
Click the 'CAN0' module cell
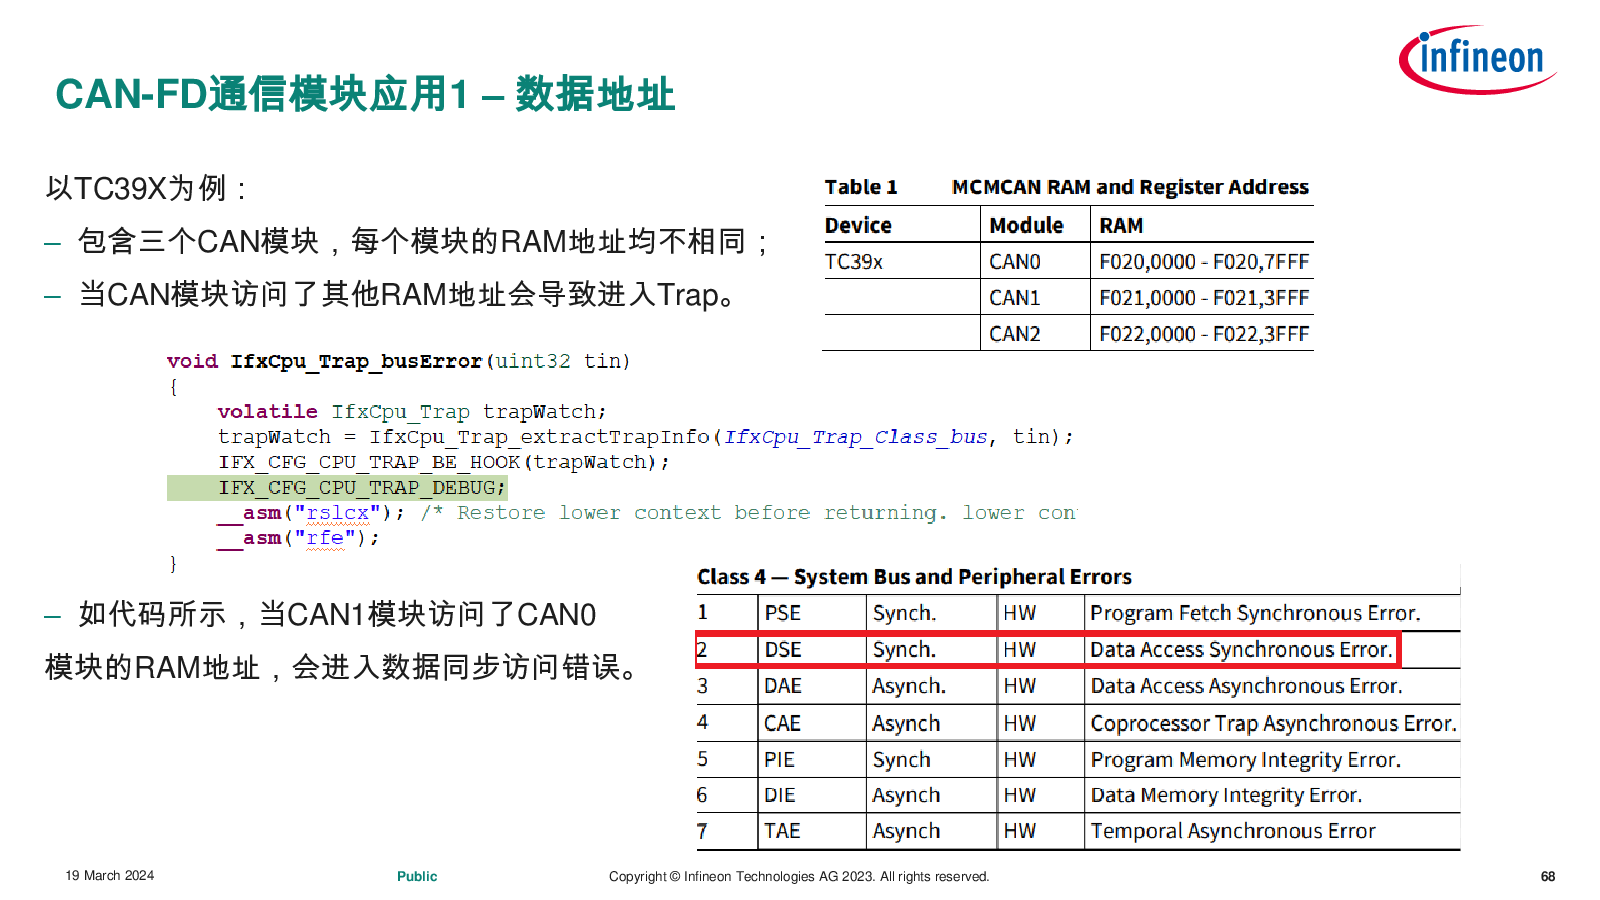click(1015, 262)
